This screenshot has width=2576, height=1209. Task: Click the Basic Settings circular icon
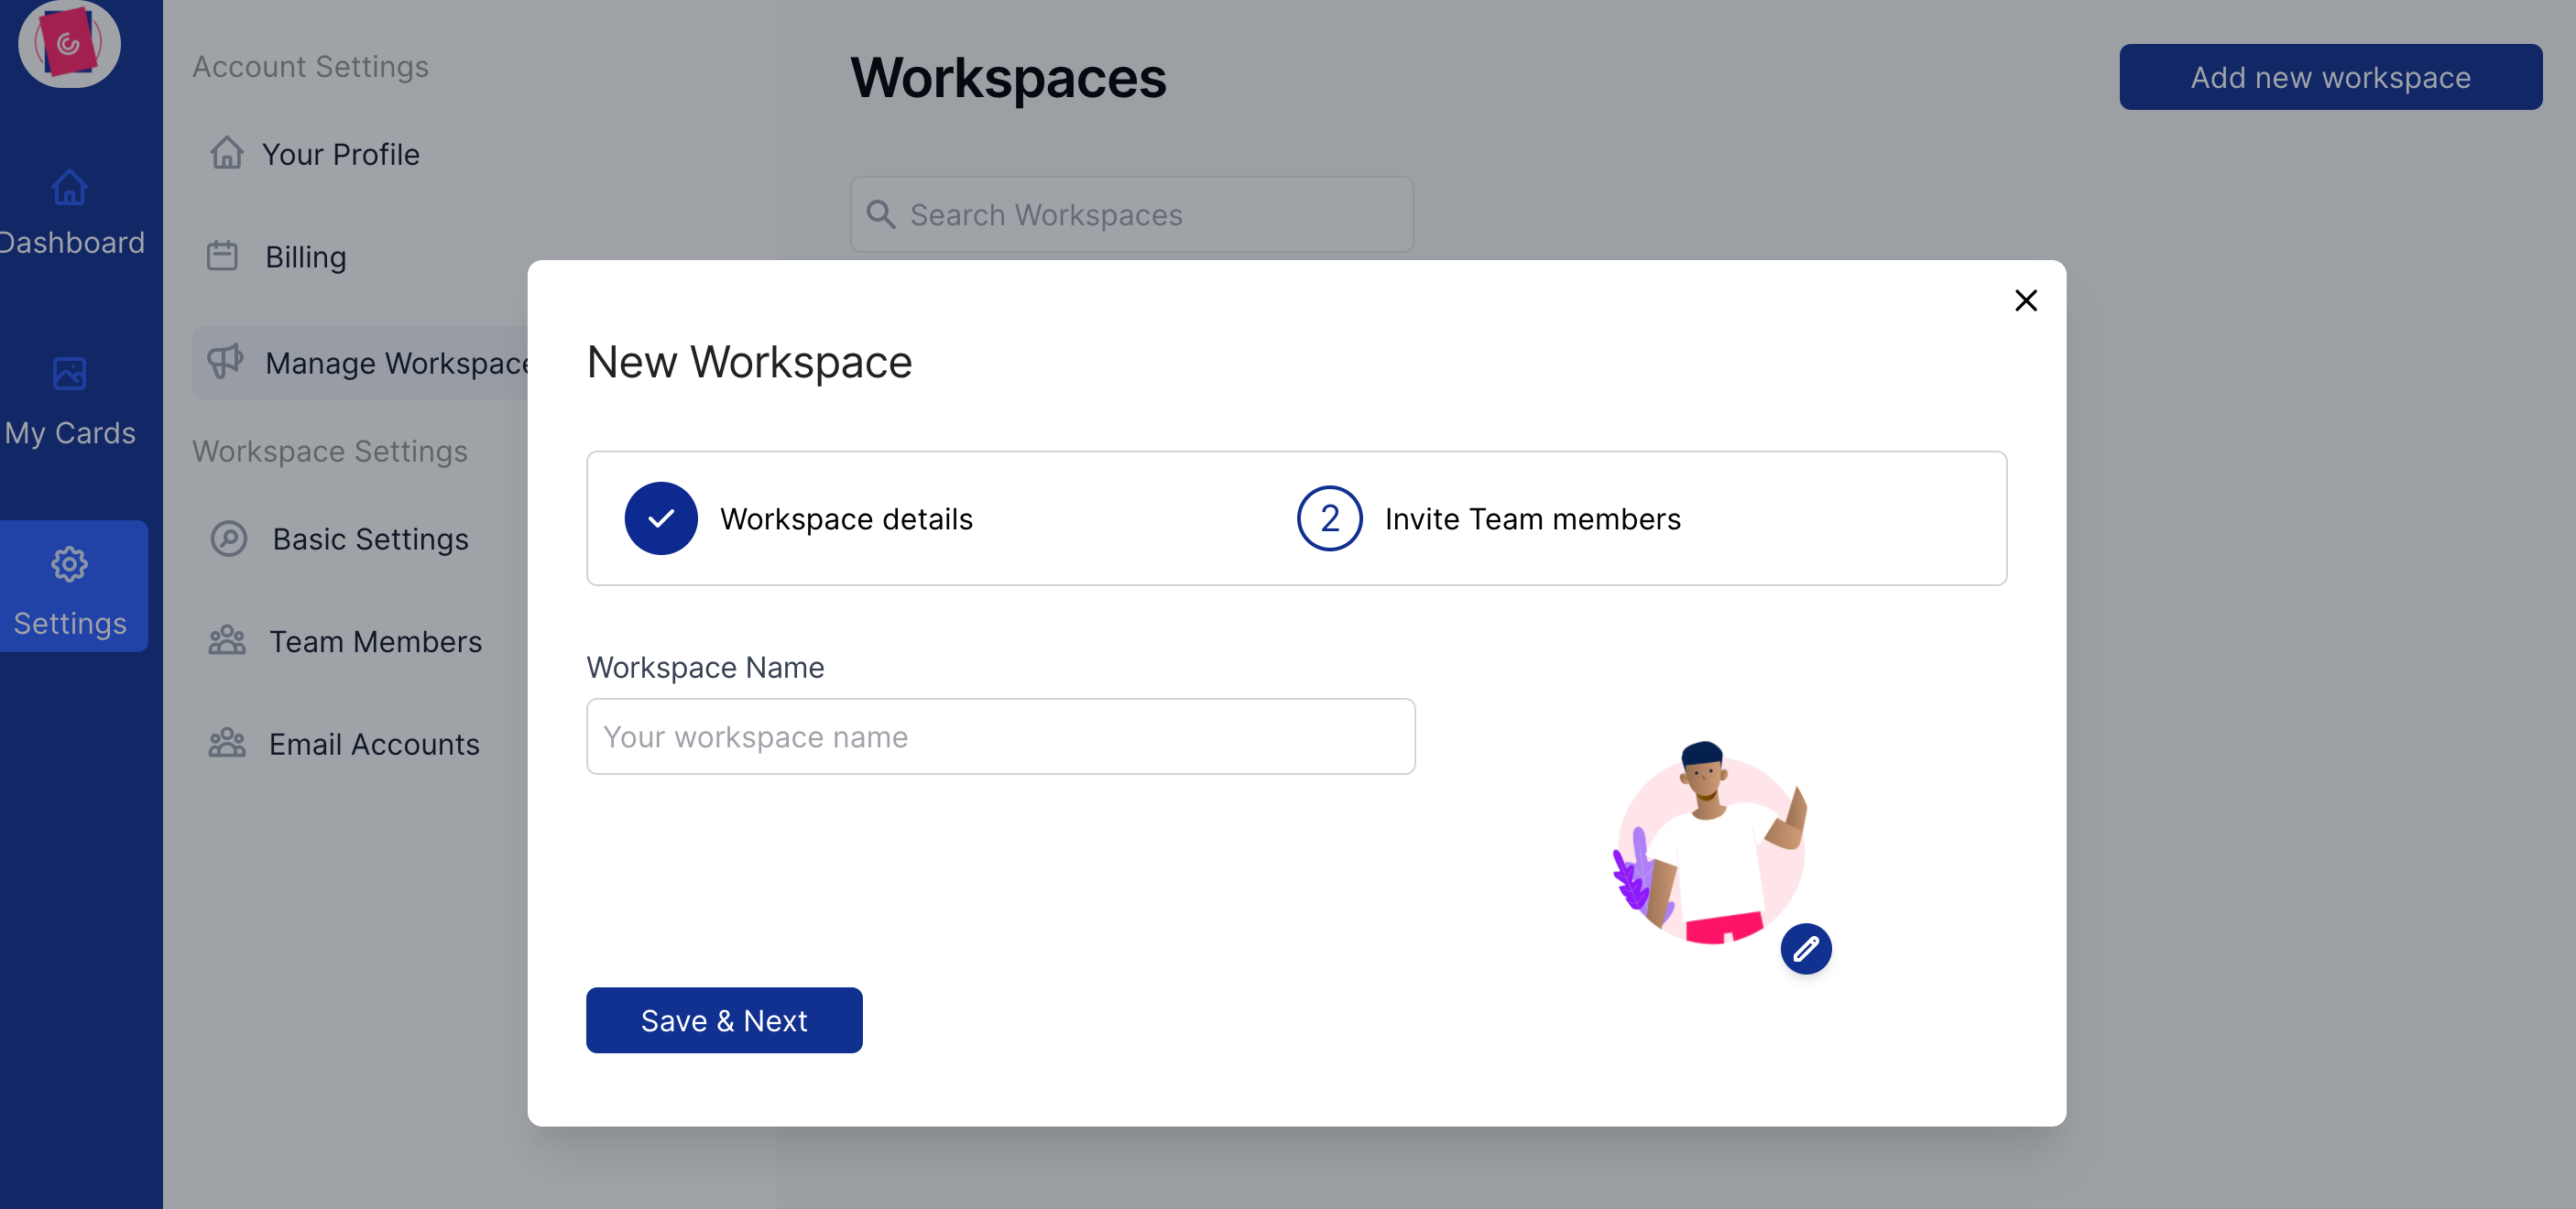click(x=229, y=538)
